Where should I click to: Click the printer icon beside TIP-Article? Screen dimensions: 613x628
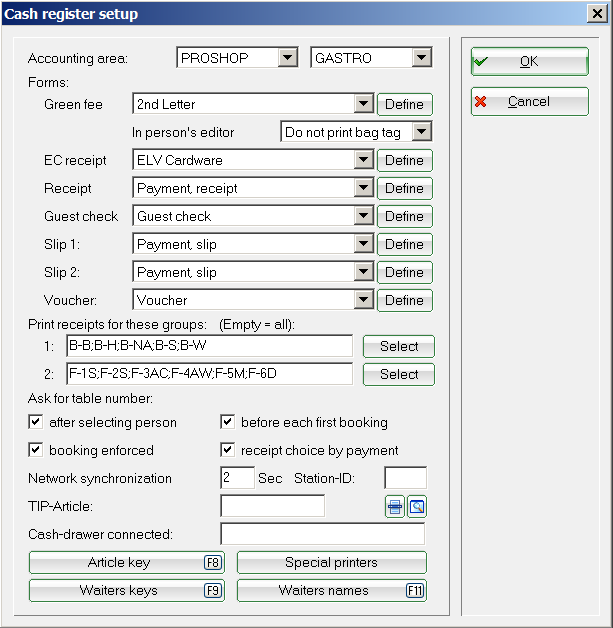point(395,507)
